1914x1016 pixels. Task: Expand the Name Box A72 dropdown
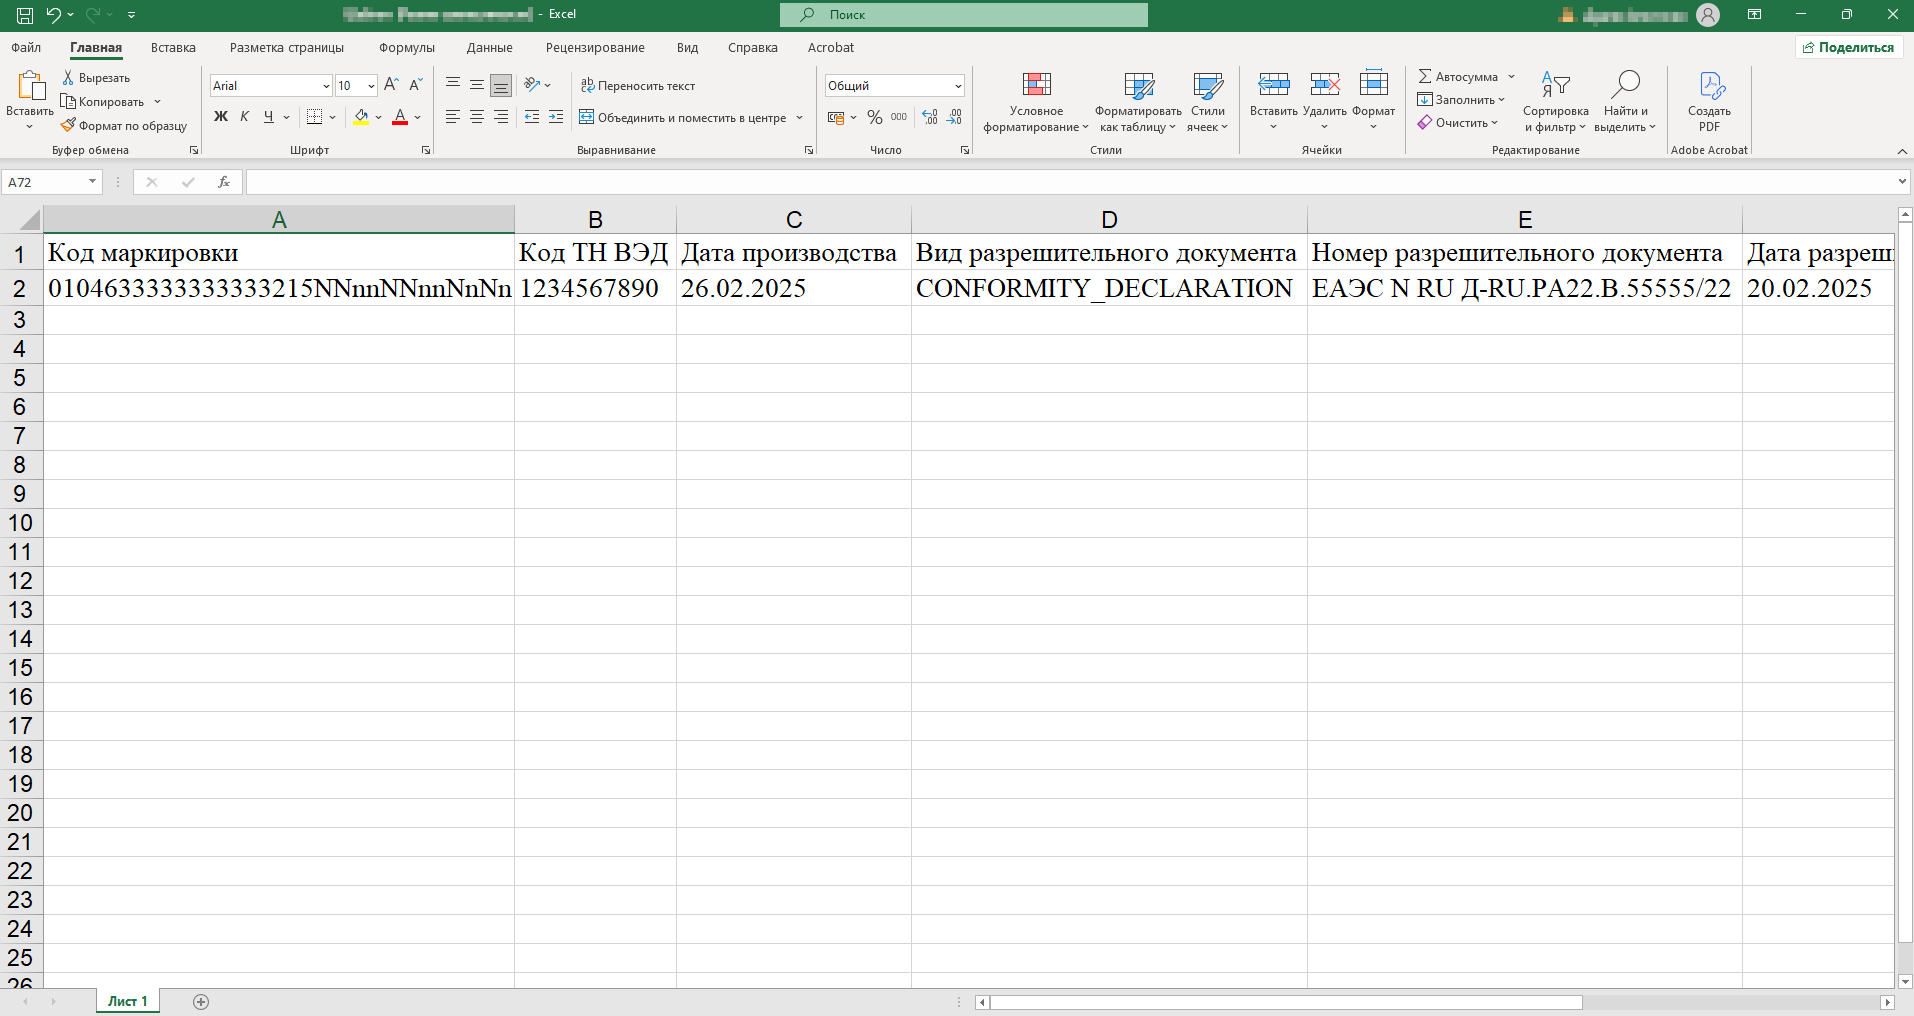pyautogui.click(x=92, y=182)
